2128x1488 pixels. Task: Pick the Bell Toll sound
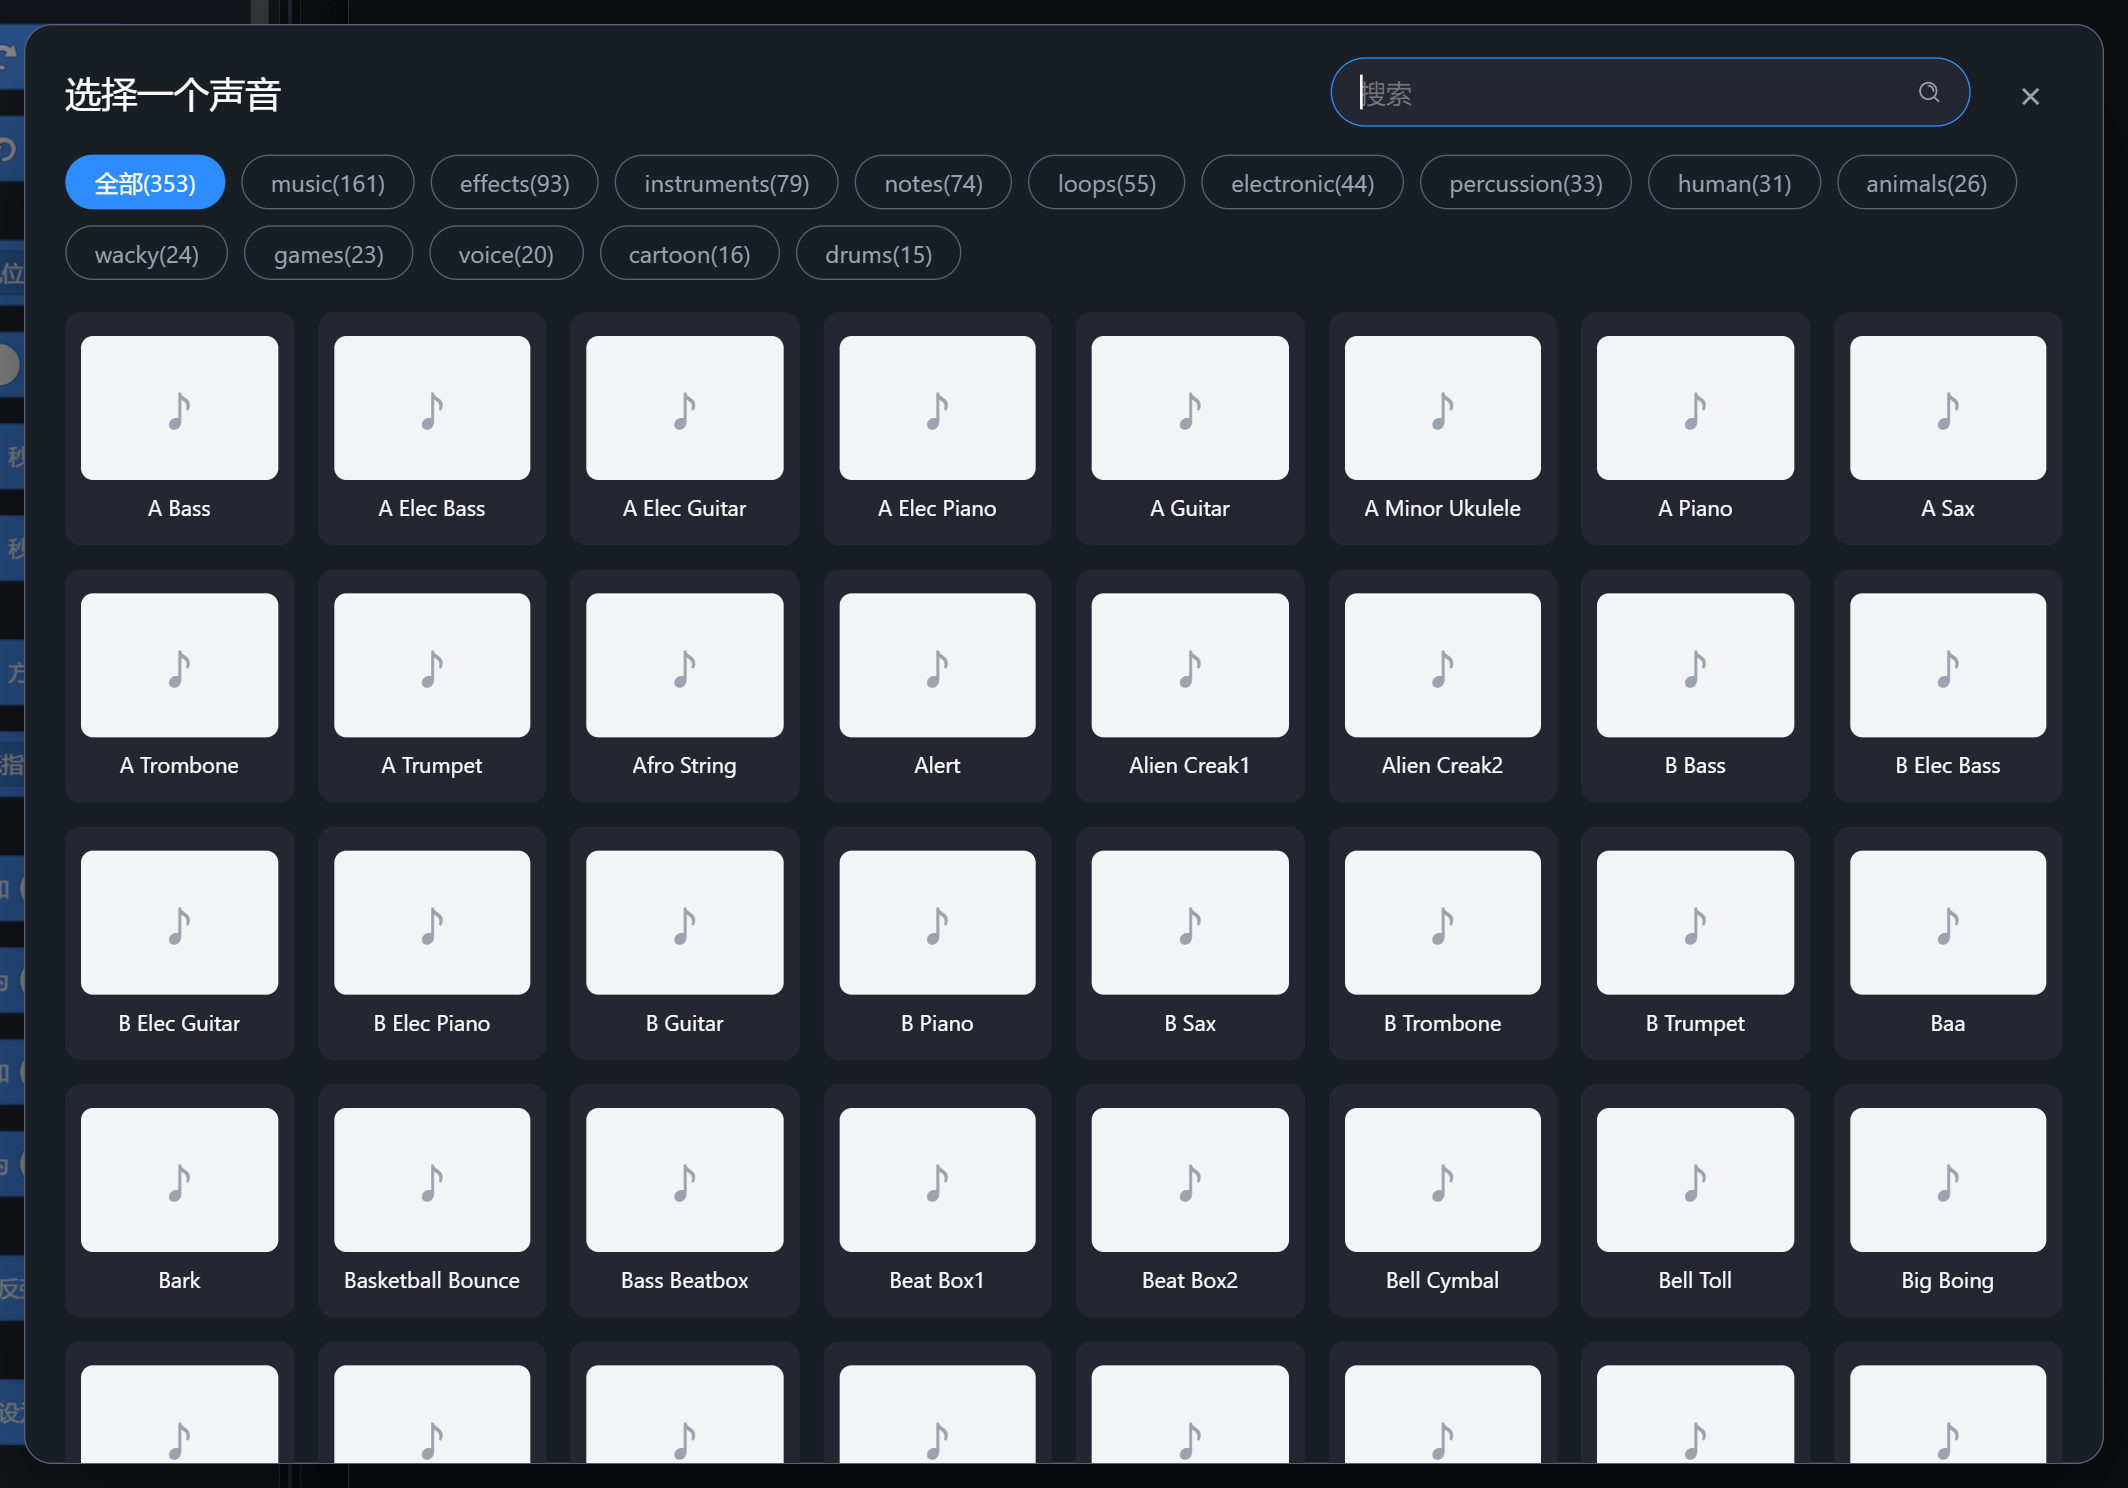pos(1695,1201)
